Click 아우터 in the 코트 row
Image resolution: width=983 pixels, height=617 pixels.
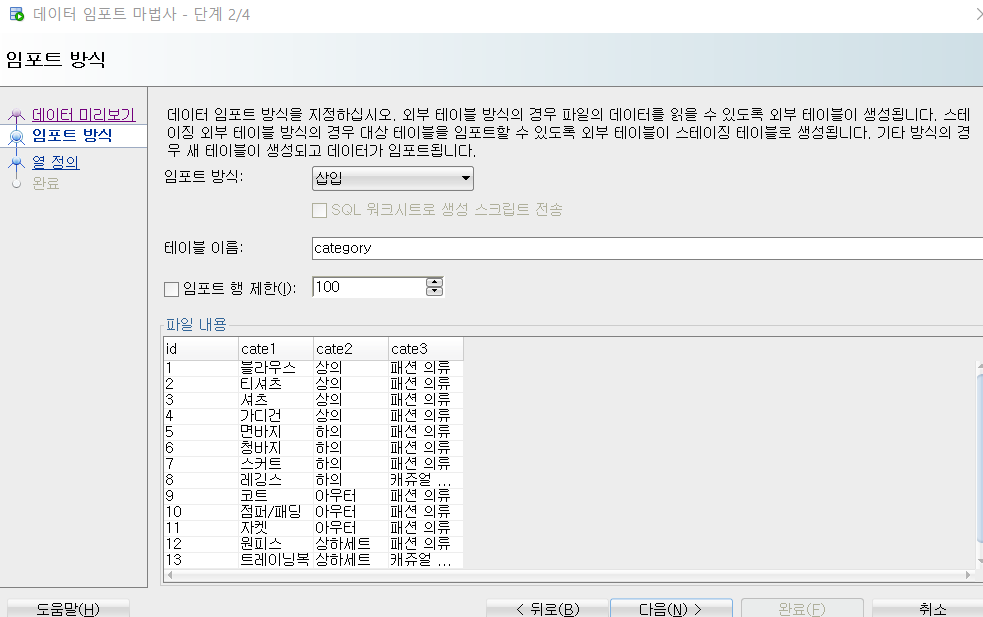click(350, 495)
